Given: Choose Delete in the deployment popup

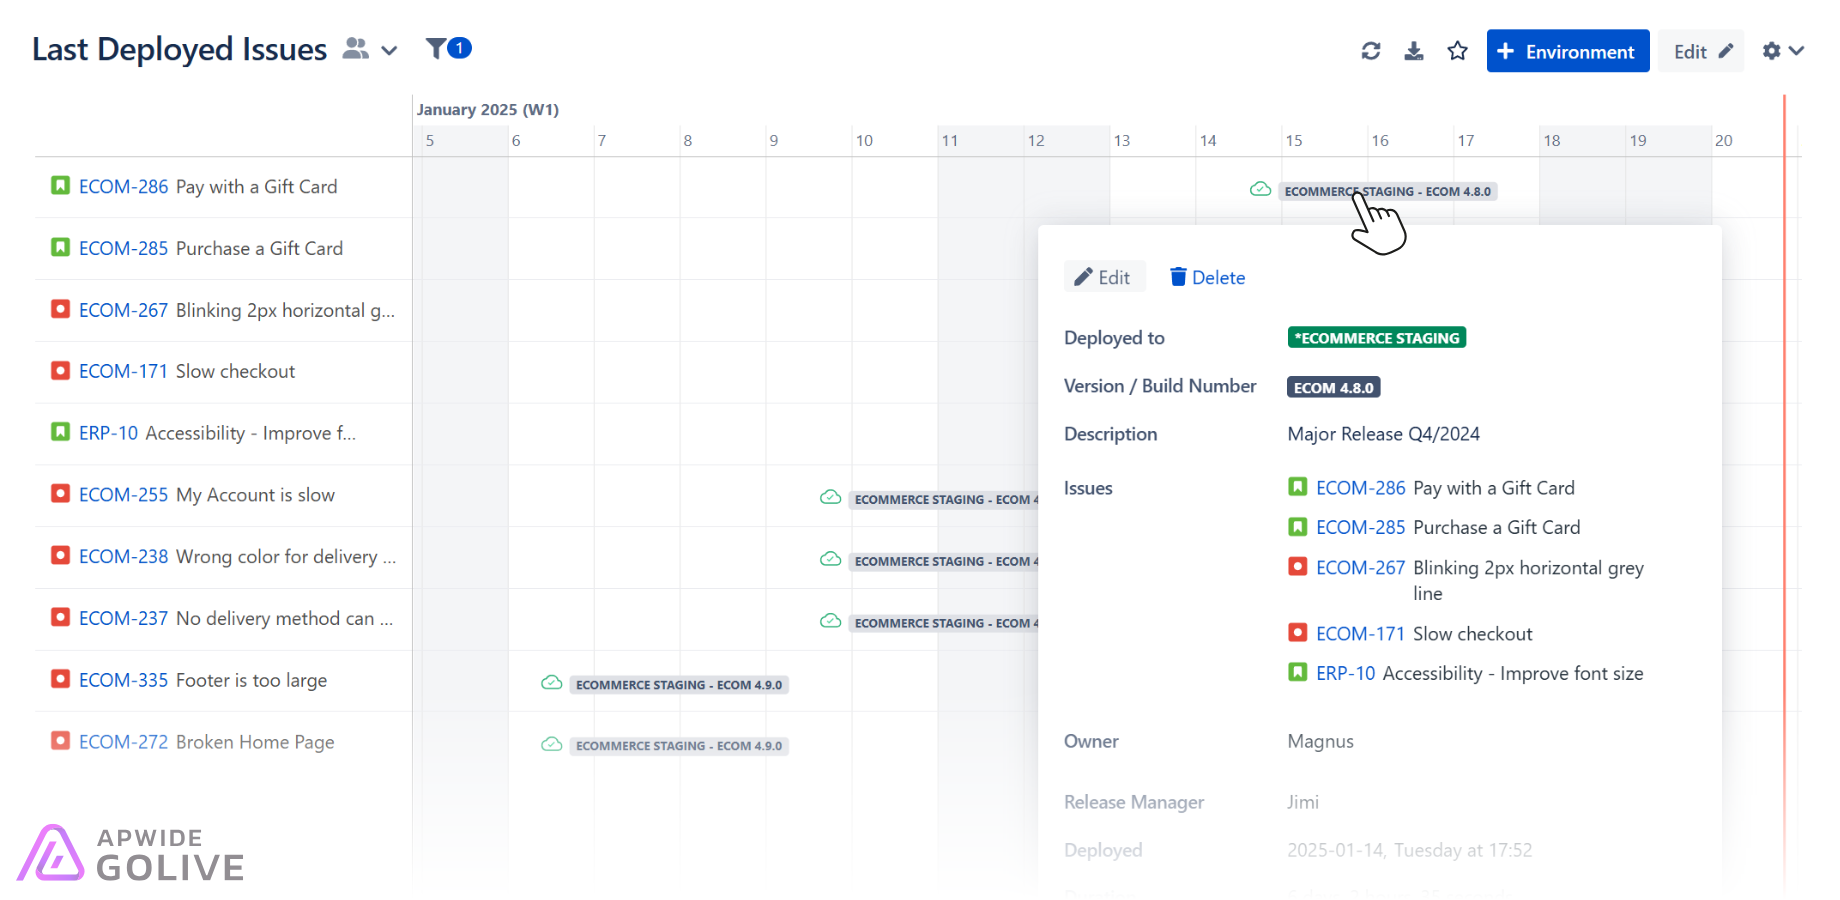Looking at the screenshot, I should pyautogui.click(x=1207, y=278).
